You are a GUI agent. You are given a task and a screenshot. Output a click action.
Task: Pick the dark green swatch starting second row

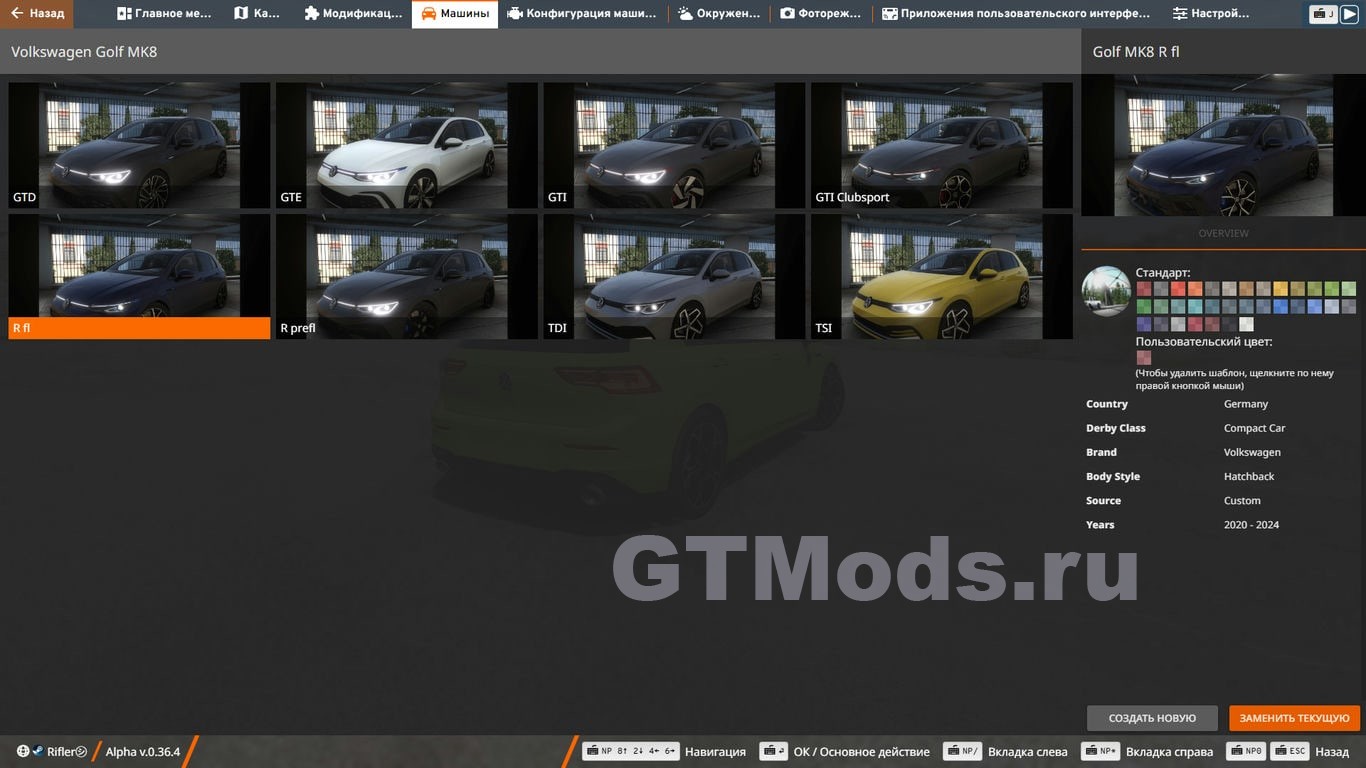(1144, 306)
